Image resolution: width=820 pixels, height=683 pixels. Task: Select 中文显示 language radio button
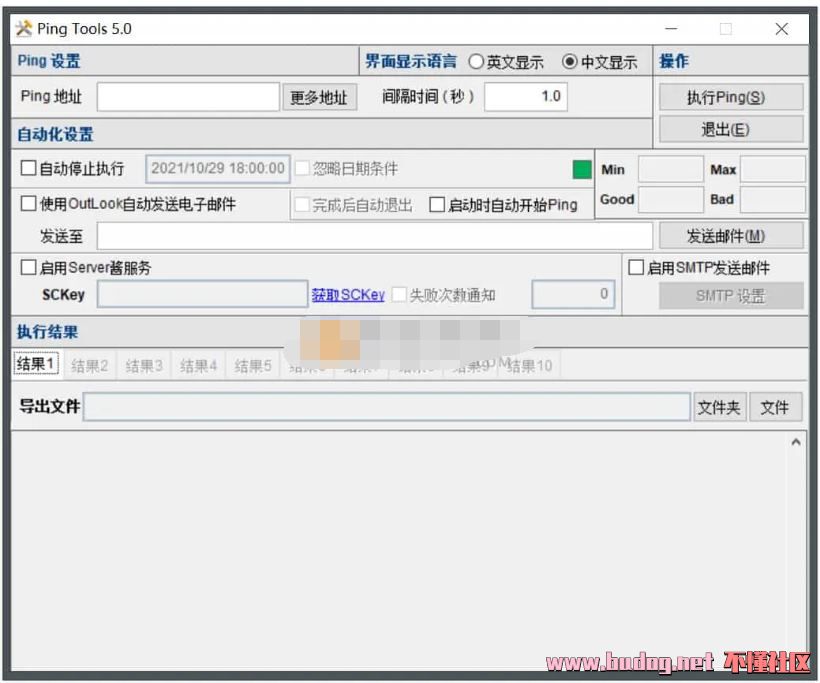570,62
